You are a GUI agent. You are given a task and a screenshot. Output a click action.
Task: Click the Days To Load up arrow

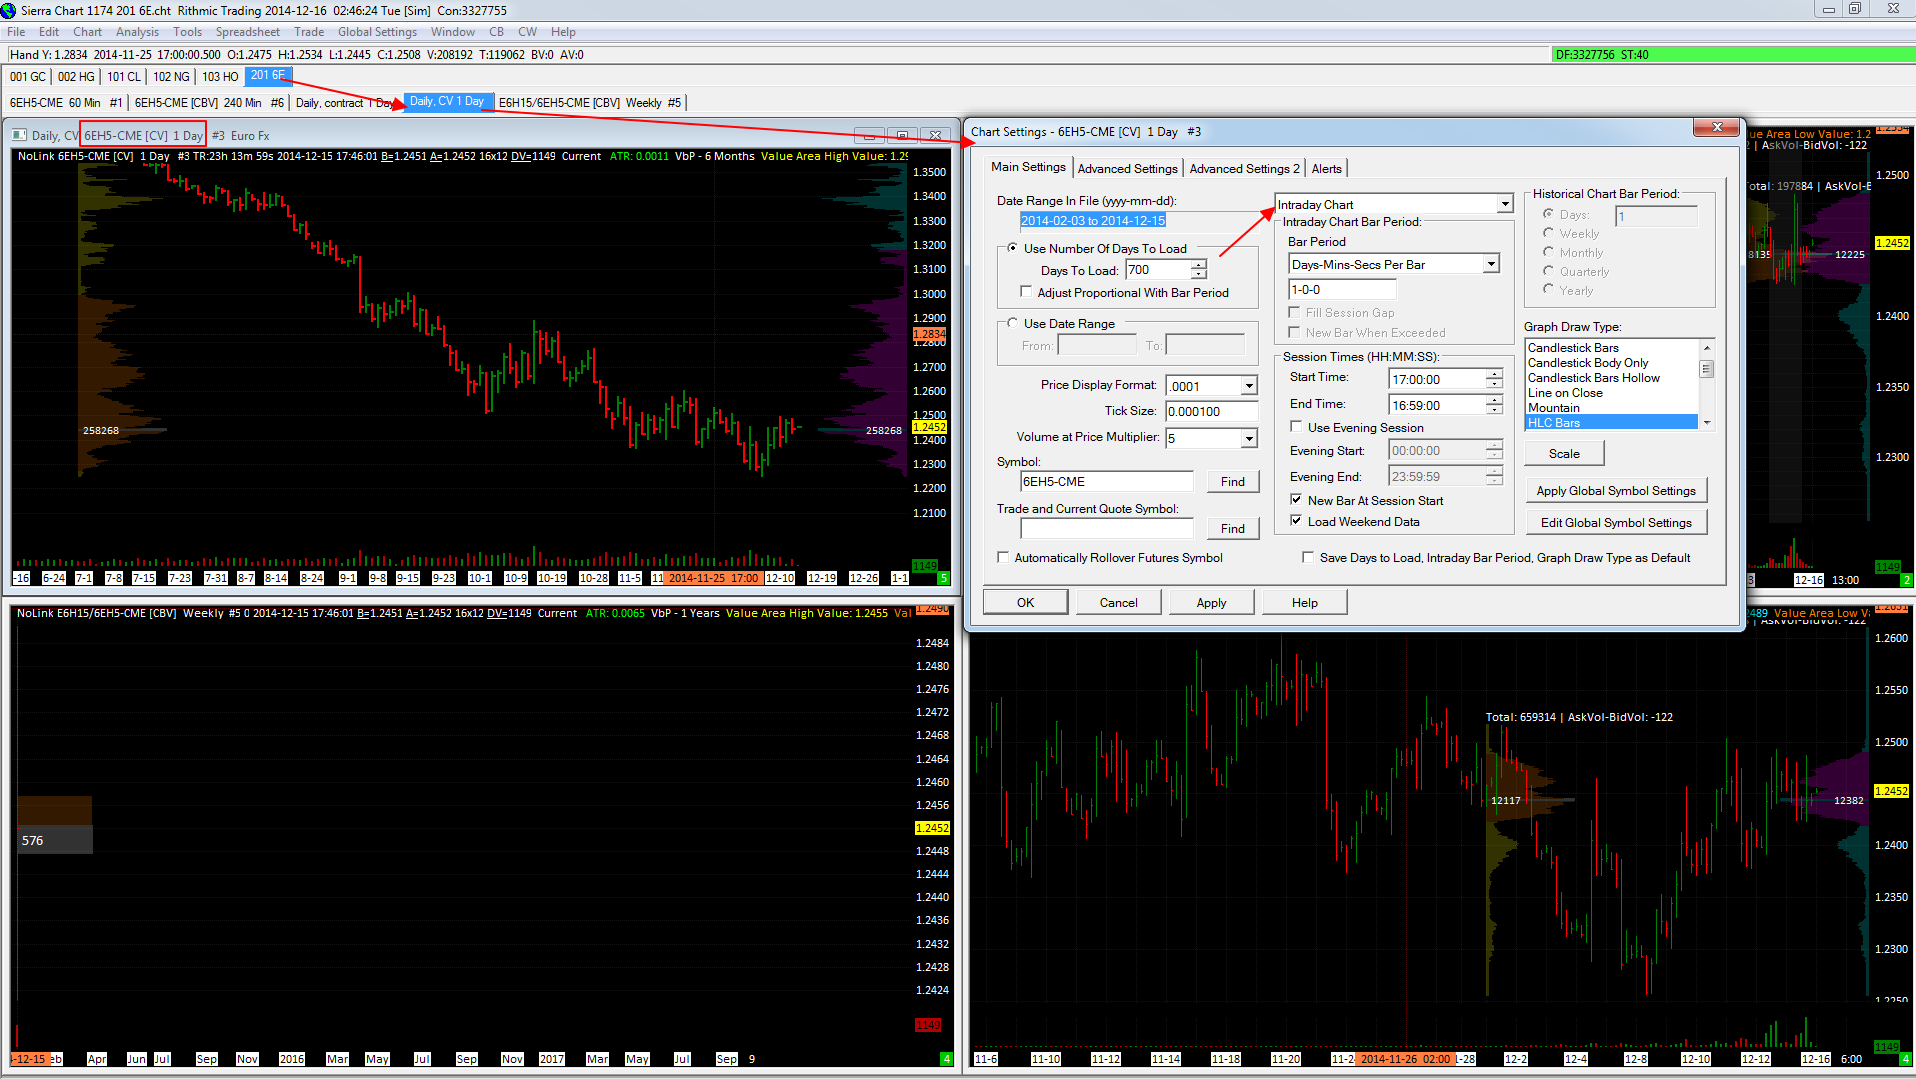point(1198,265)
